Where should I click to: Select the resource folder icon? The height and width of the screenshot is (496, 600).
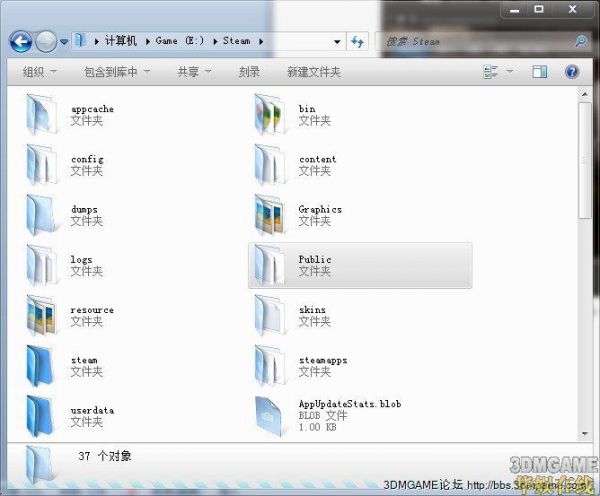(x=41, y=315)
